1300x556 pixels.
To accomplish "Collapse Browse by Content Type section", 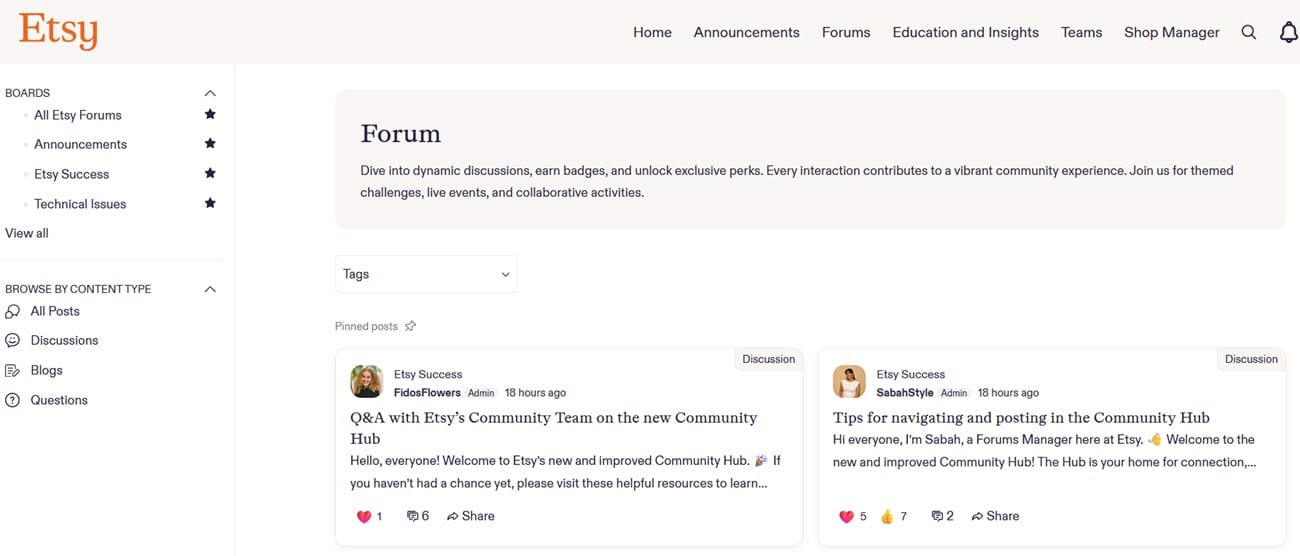I will coord(210,289).
